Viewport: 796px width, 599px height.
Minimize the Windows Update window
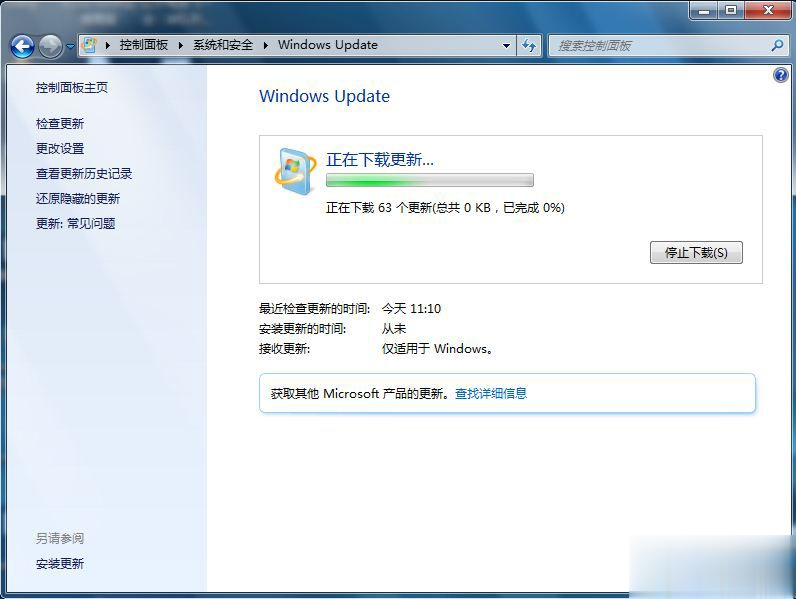pyautogui.click(x=704, y=10)
